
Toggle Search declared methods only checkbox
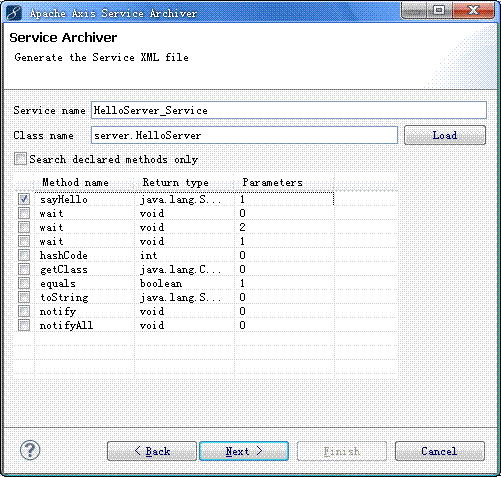(x=20, y=159)
